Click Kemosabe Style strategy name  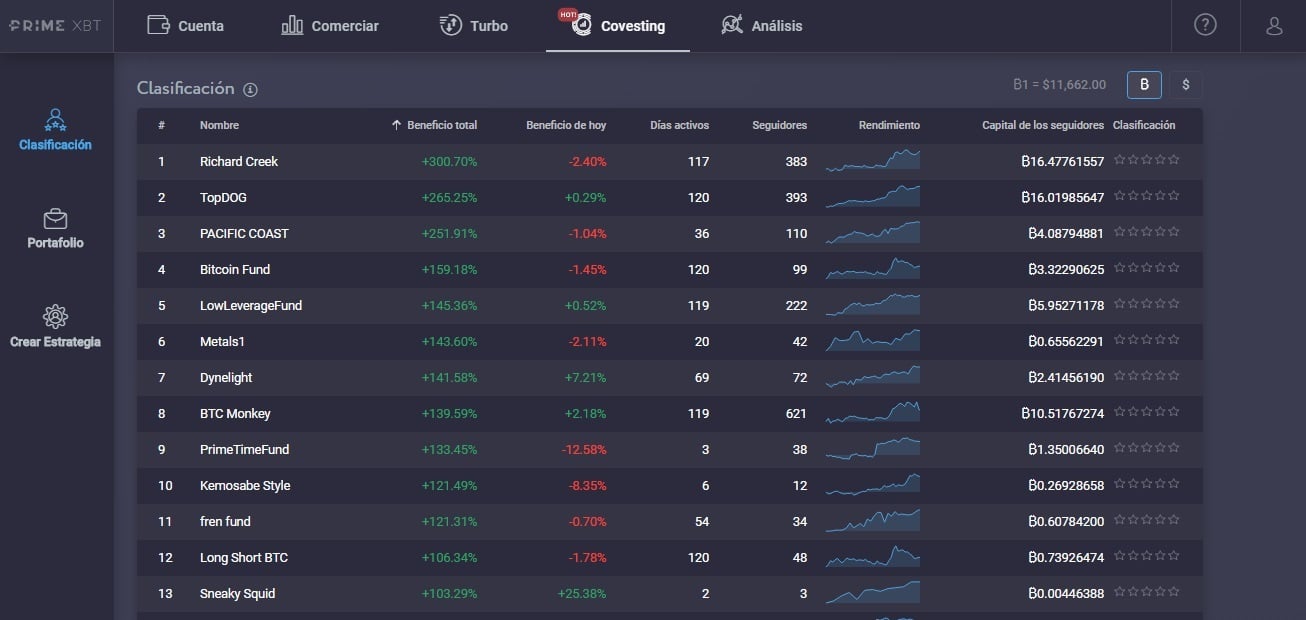[x=245, y=485]
